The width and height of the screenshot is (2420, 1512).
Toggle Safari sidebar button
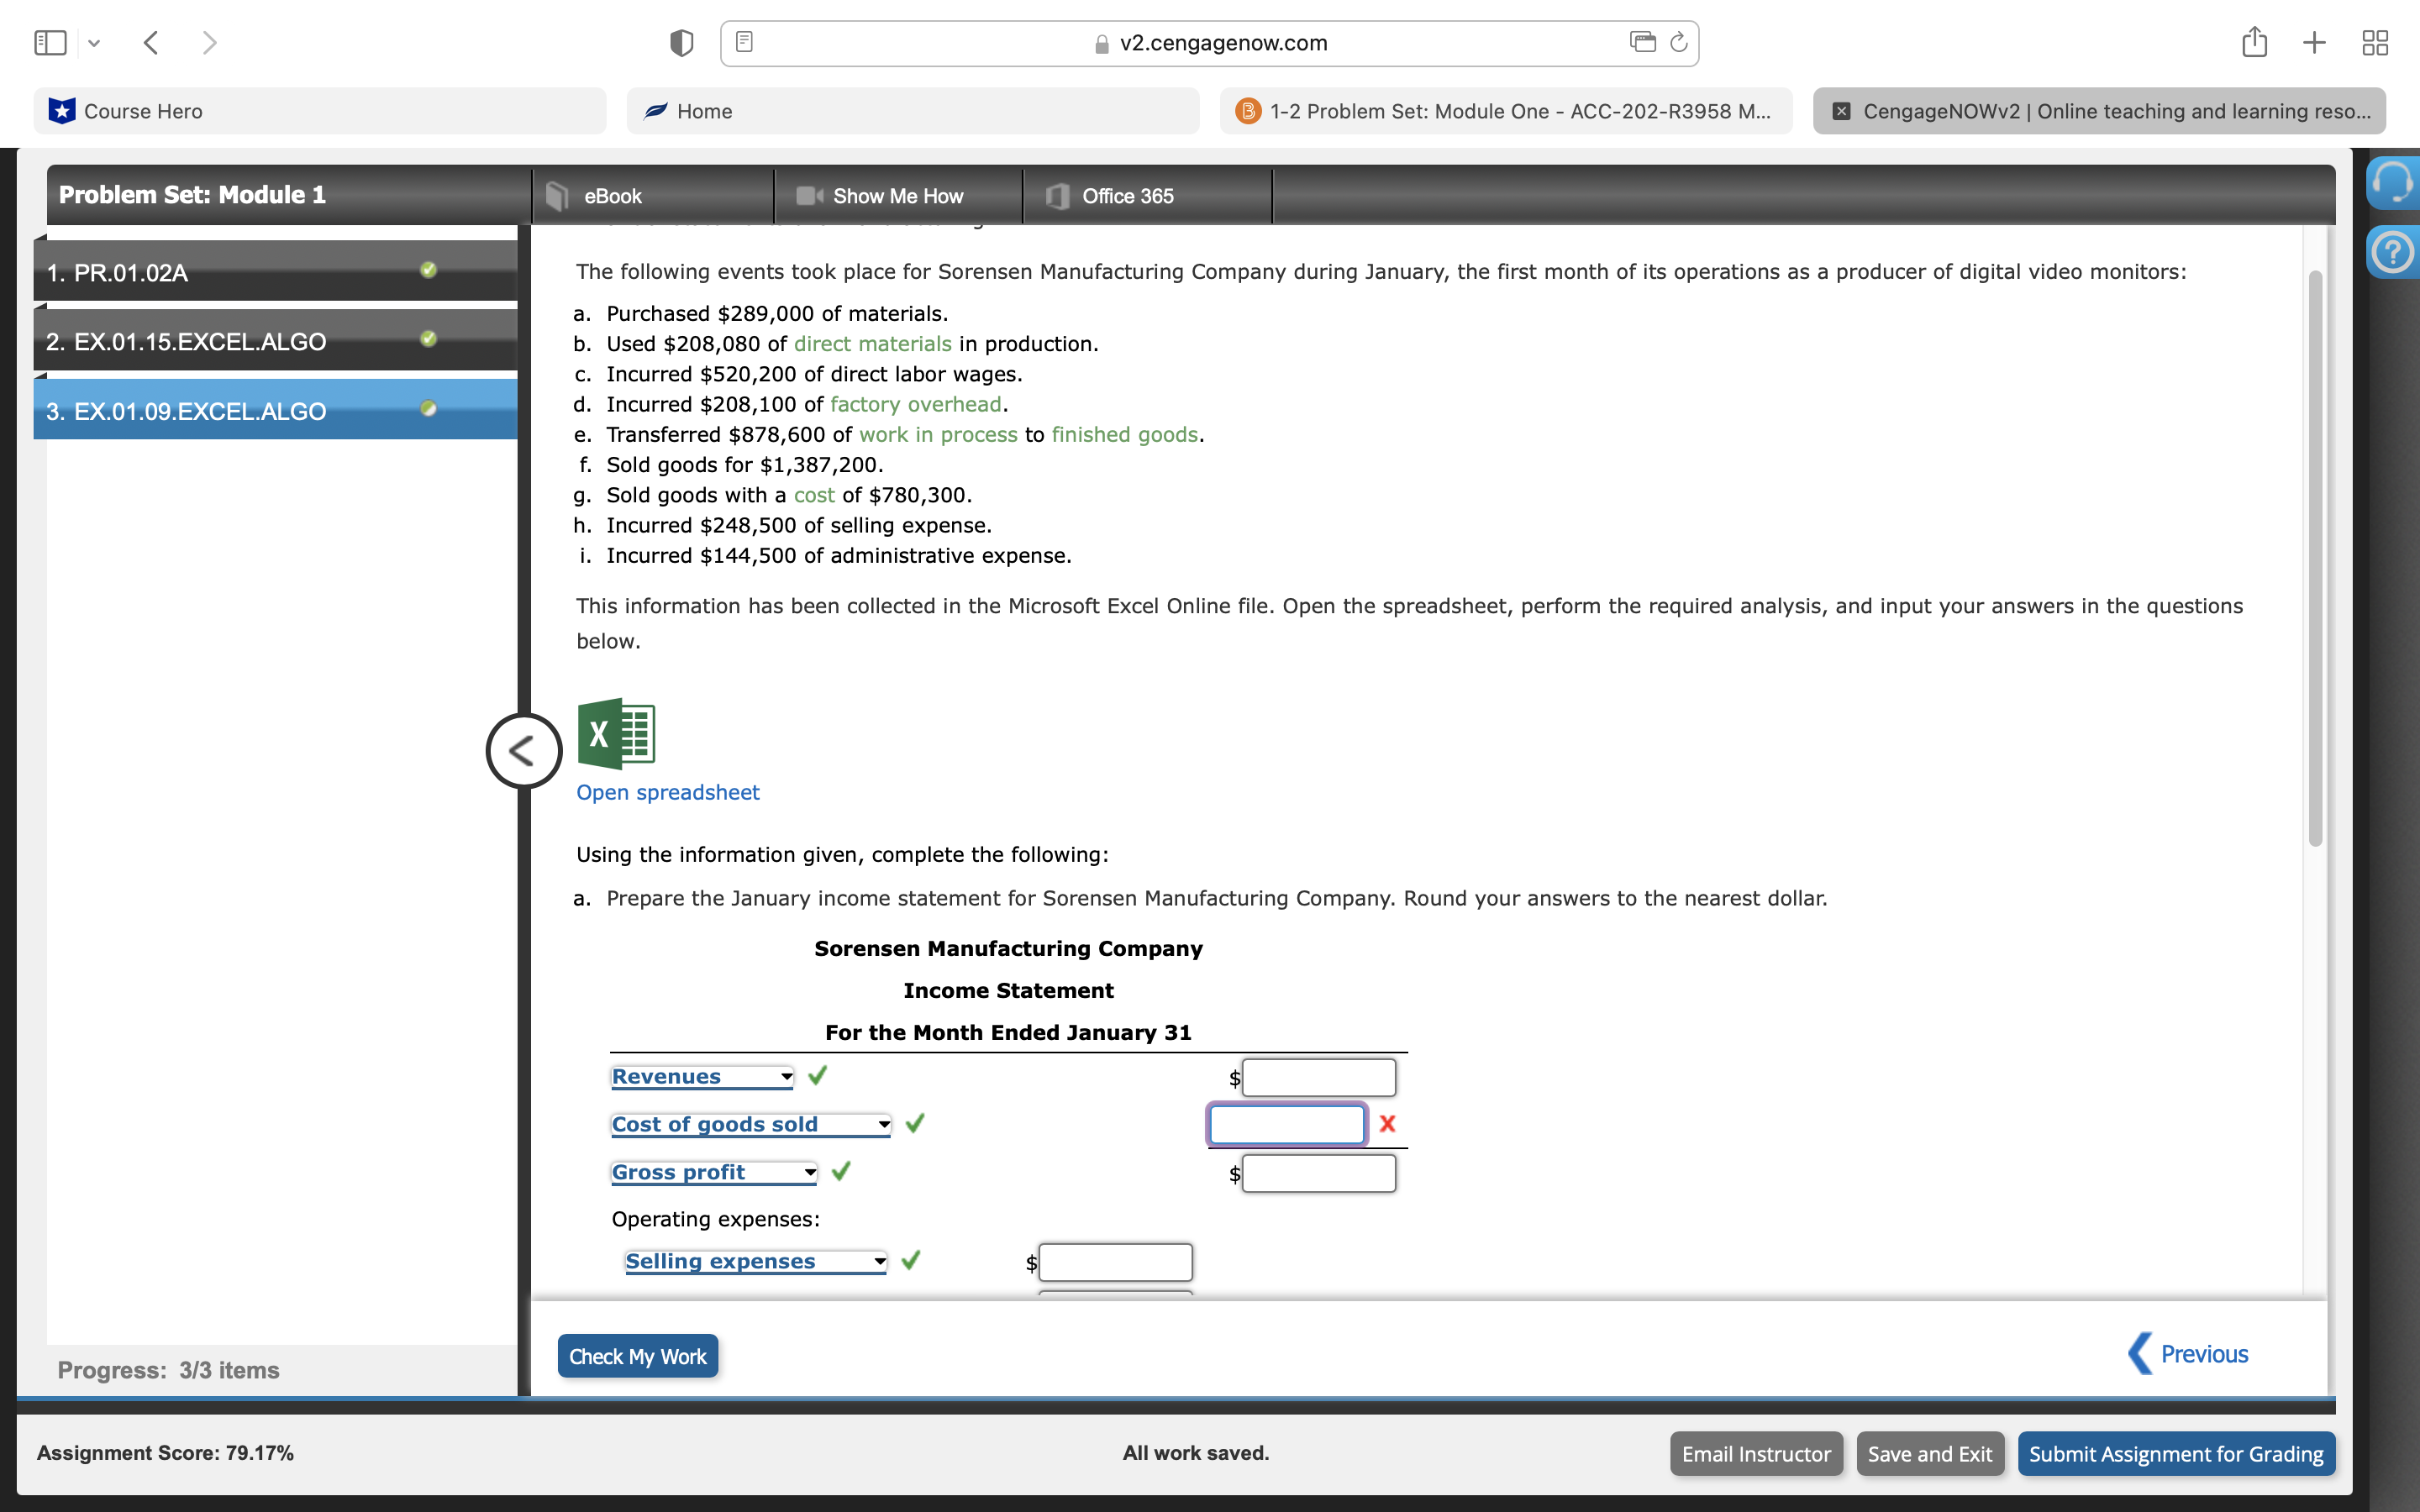coord(51,43)
